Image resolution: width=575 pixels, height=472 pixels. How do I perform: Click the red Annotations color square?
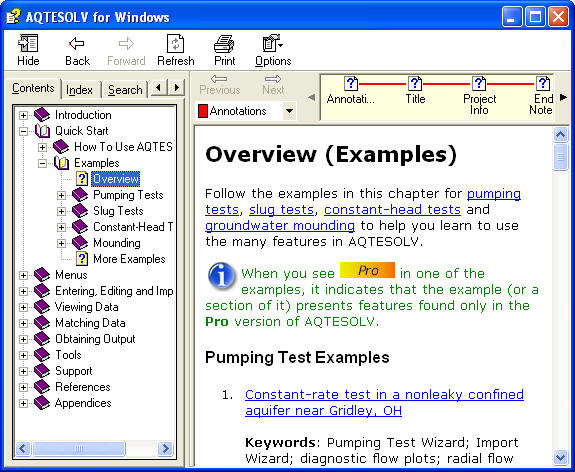(x=203, y=111)
